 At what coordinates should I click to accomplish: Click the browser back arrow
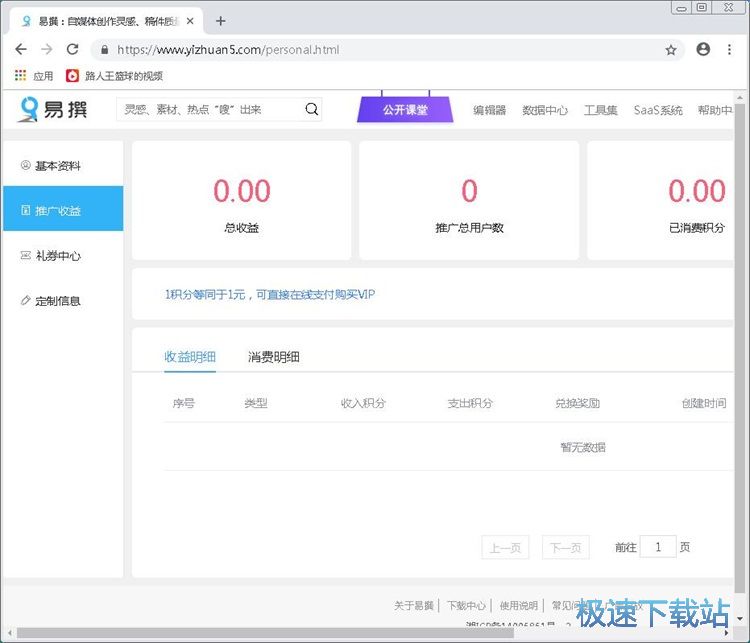point(21,49)
